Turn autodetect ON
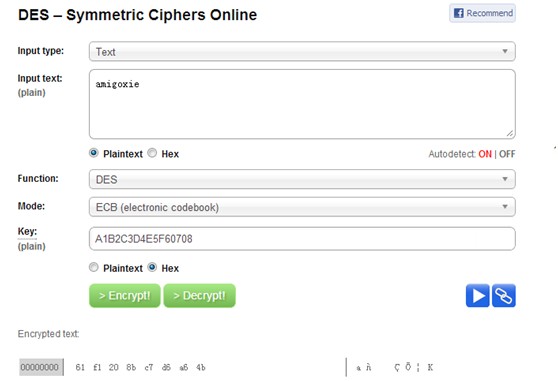 pos(485,154)
